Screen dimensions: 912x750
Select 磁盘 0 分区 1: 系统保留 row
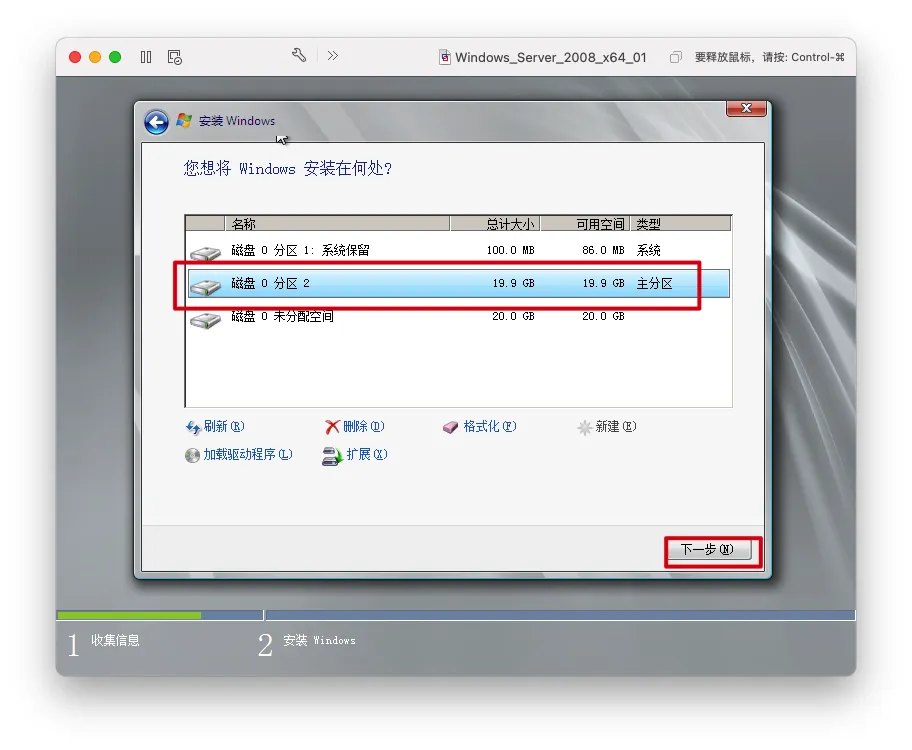coord(458,250)
